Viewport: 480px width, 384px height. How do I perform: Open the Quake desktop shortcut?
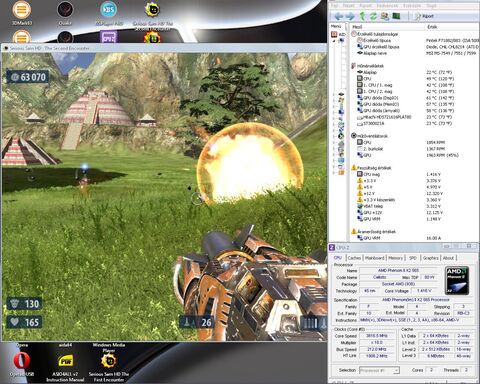tap(65, 13)
